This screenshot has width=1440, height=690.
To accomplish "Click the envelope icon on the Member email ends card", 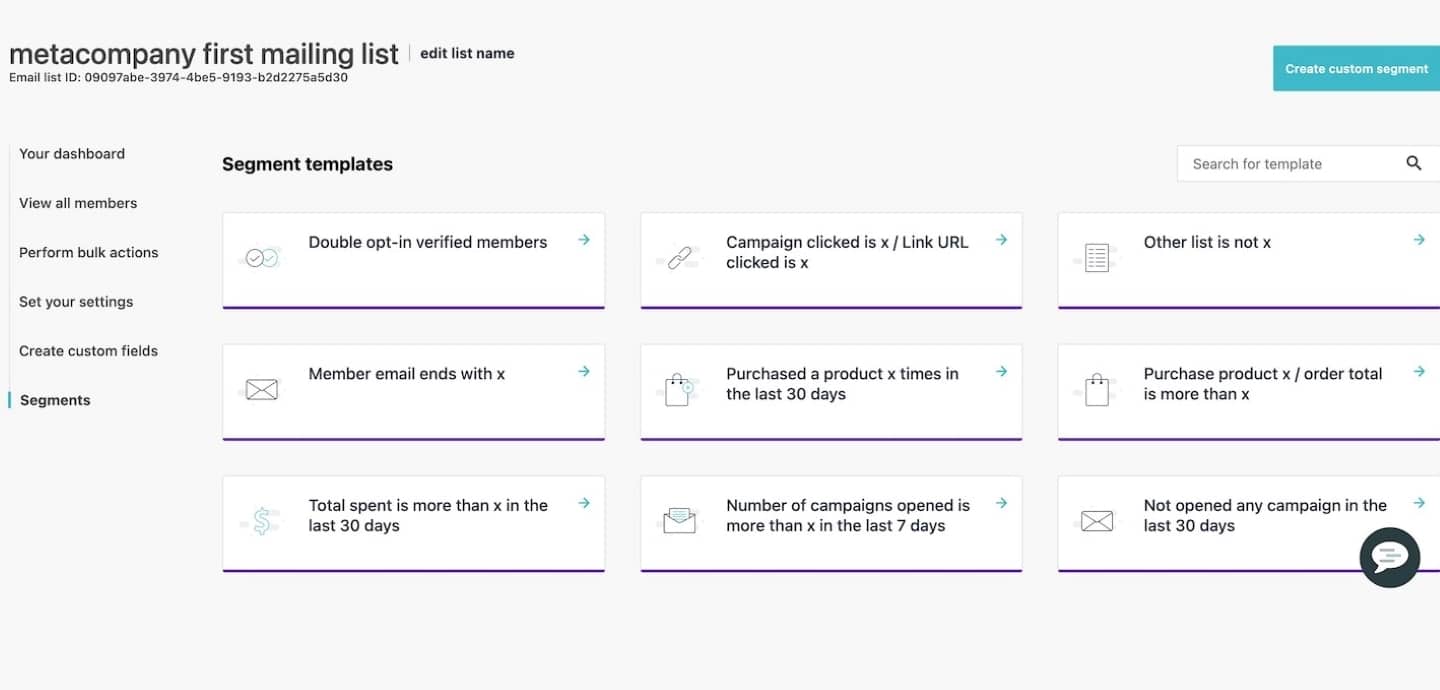I will click(261, 390).
